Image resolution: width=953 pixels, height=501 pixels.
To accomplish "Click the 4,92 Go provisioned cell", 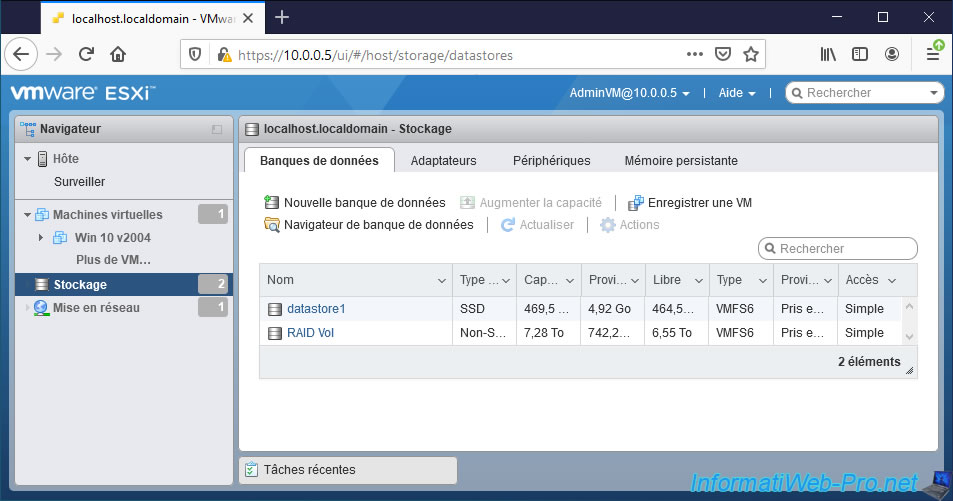I will click(613, 309).
